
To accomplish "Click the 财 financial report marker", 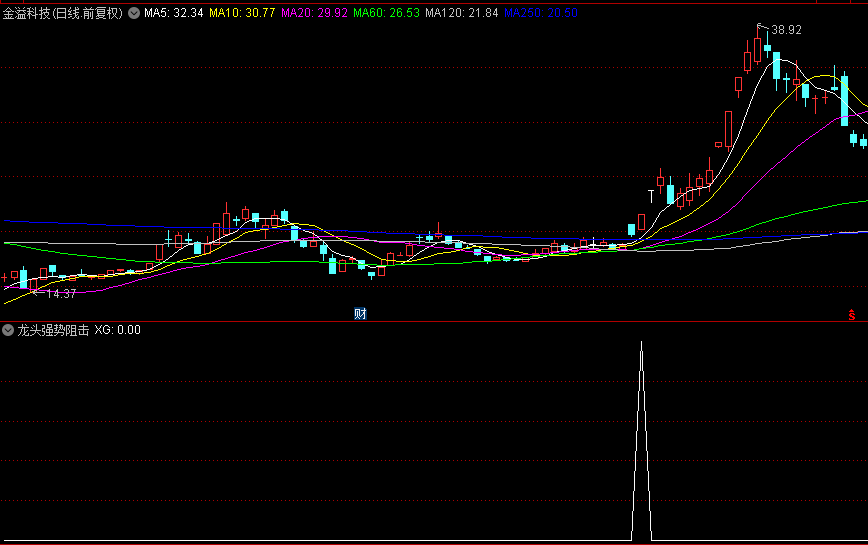I will (x=360, y=314).
